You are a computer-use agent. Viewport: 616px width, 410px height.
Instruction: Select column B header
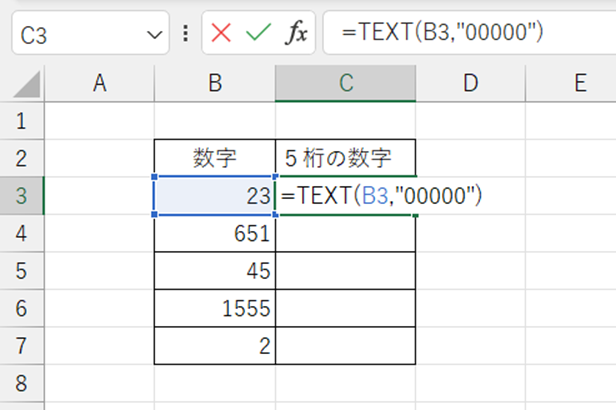point(214,84)
